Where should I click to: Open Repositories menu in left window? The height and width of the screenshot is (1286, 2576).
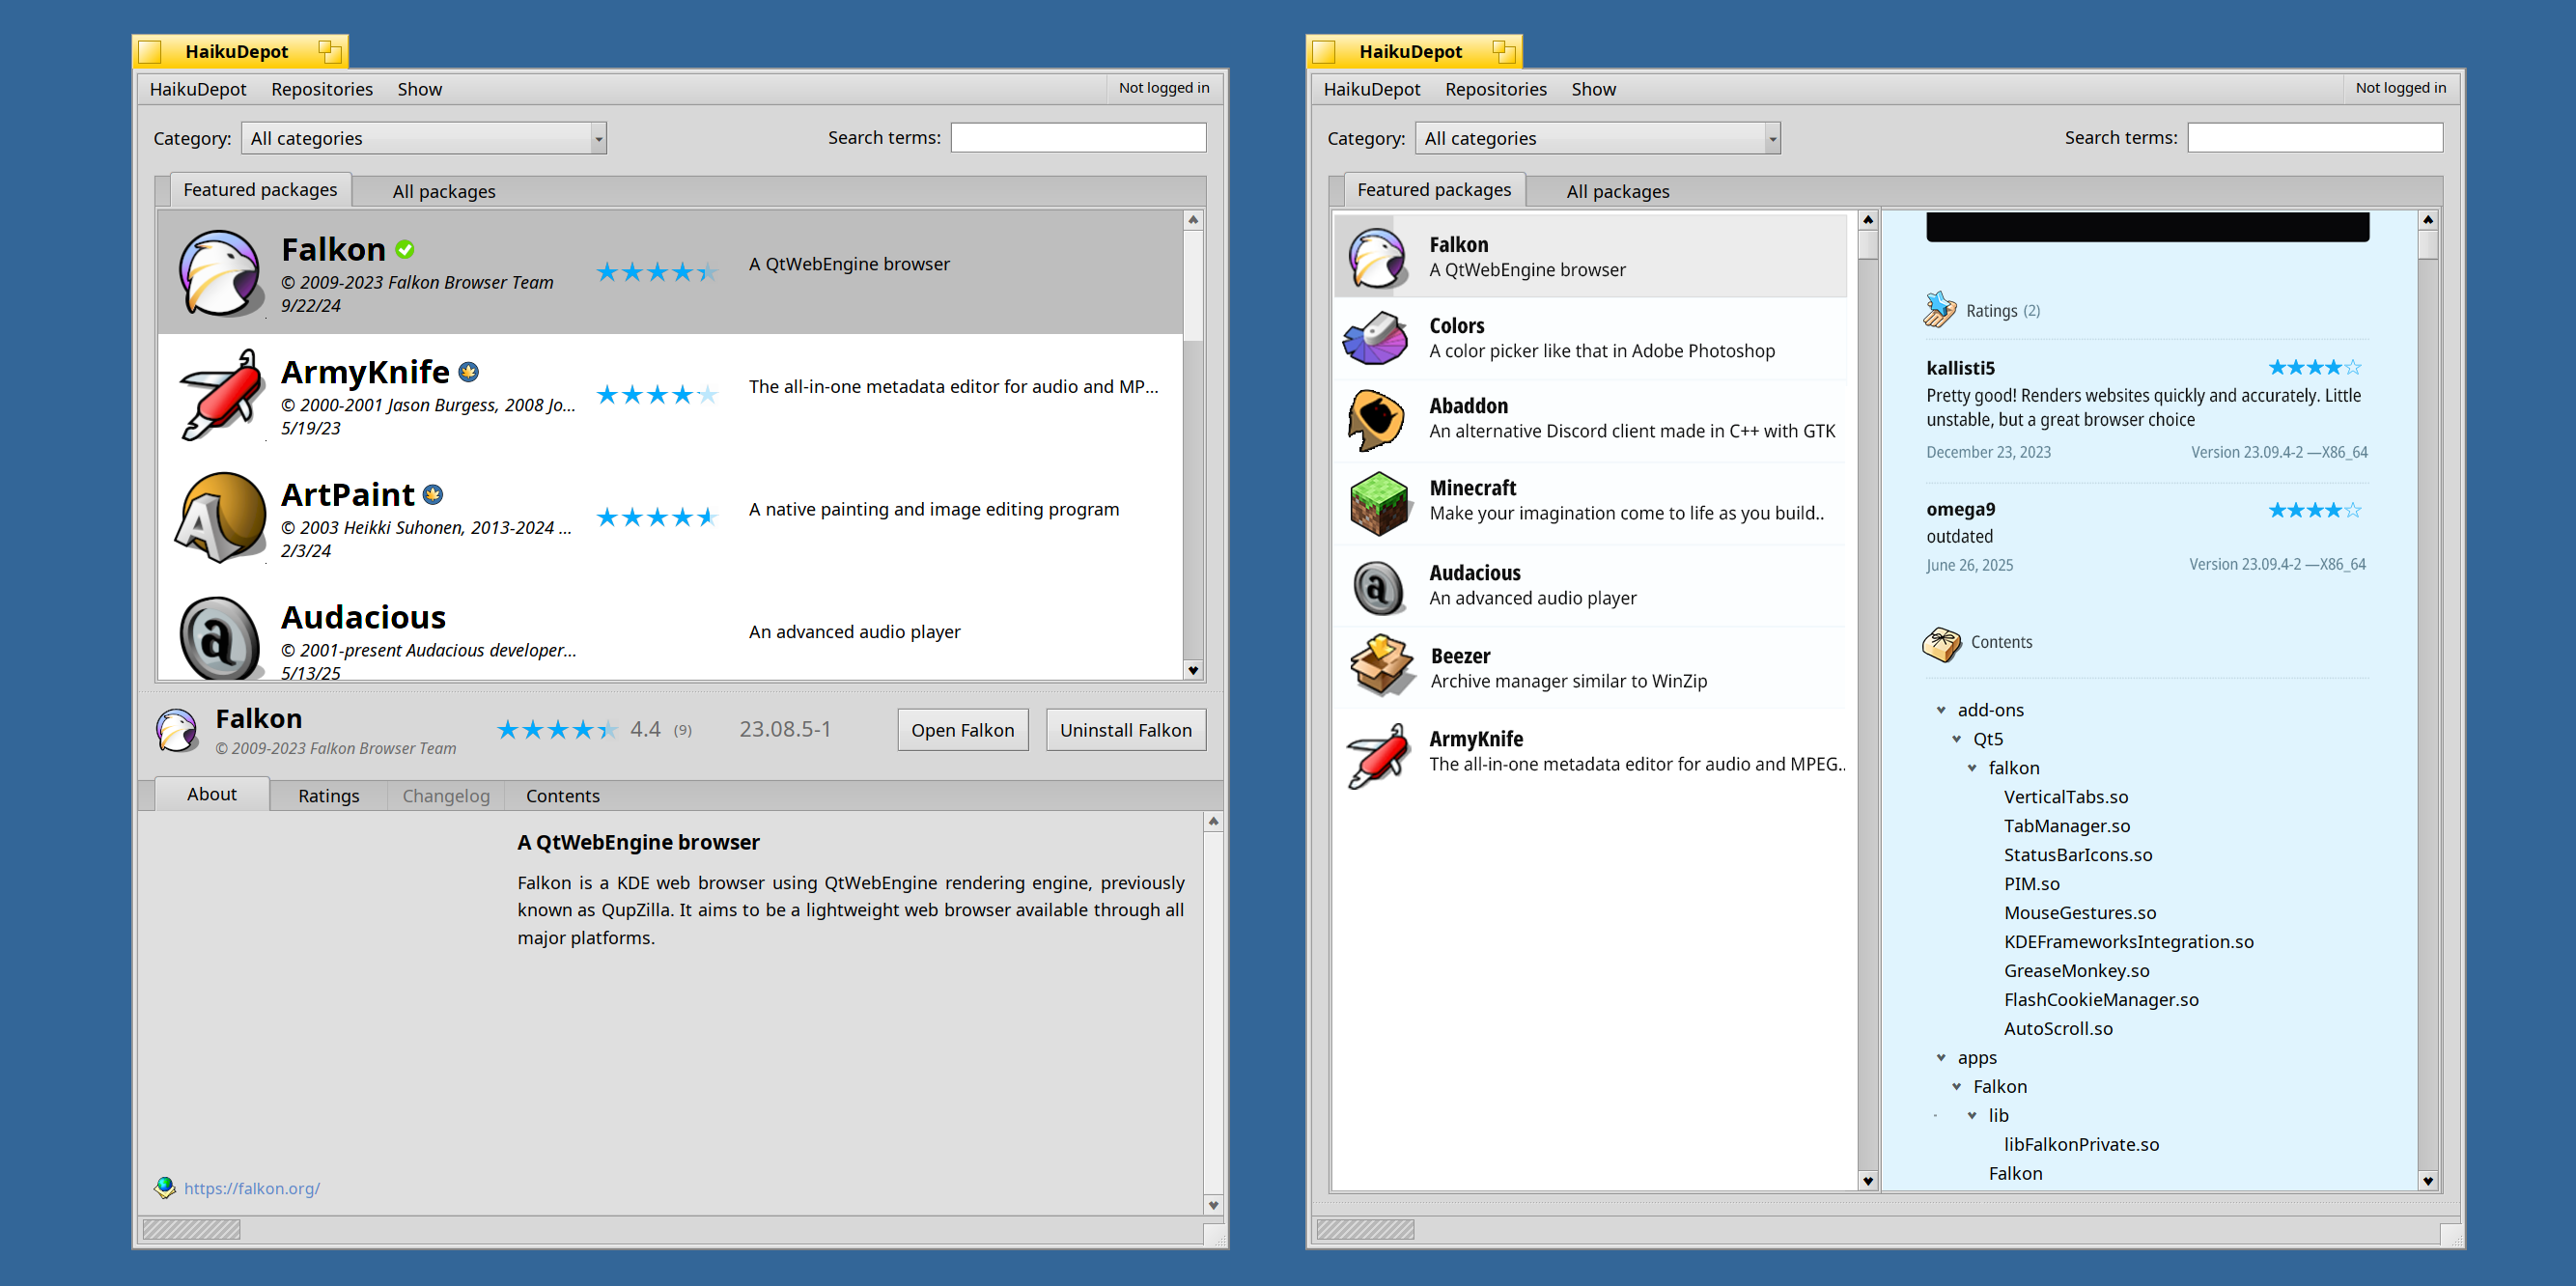click(322, 89)
